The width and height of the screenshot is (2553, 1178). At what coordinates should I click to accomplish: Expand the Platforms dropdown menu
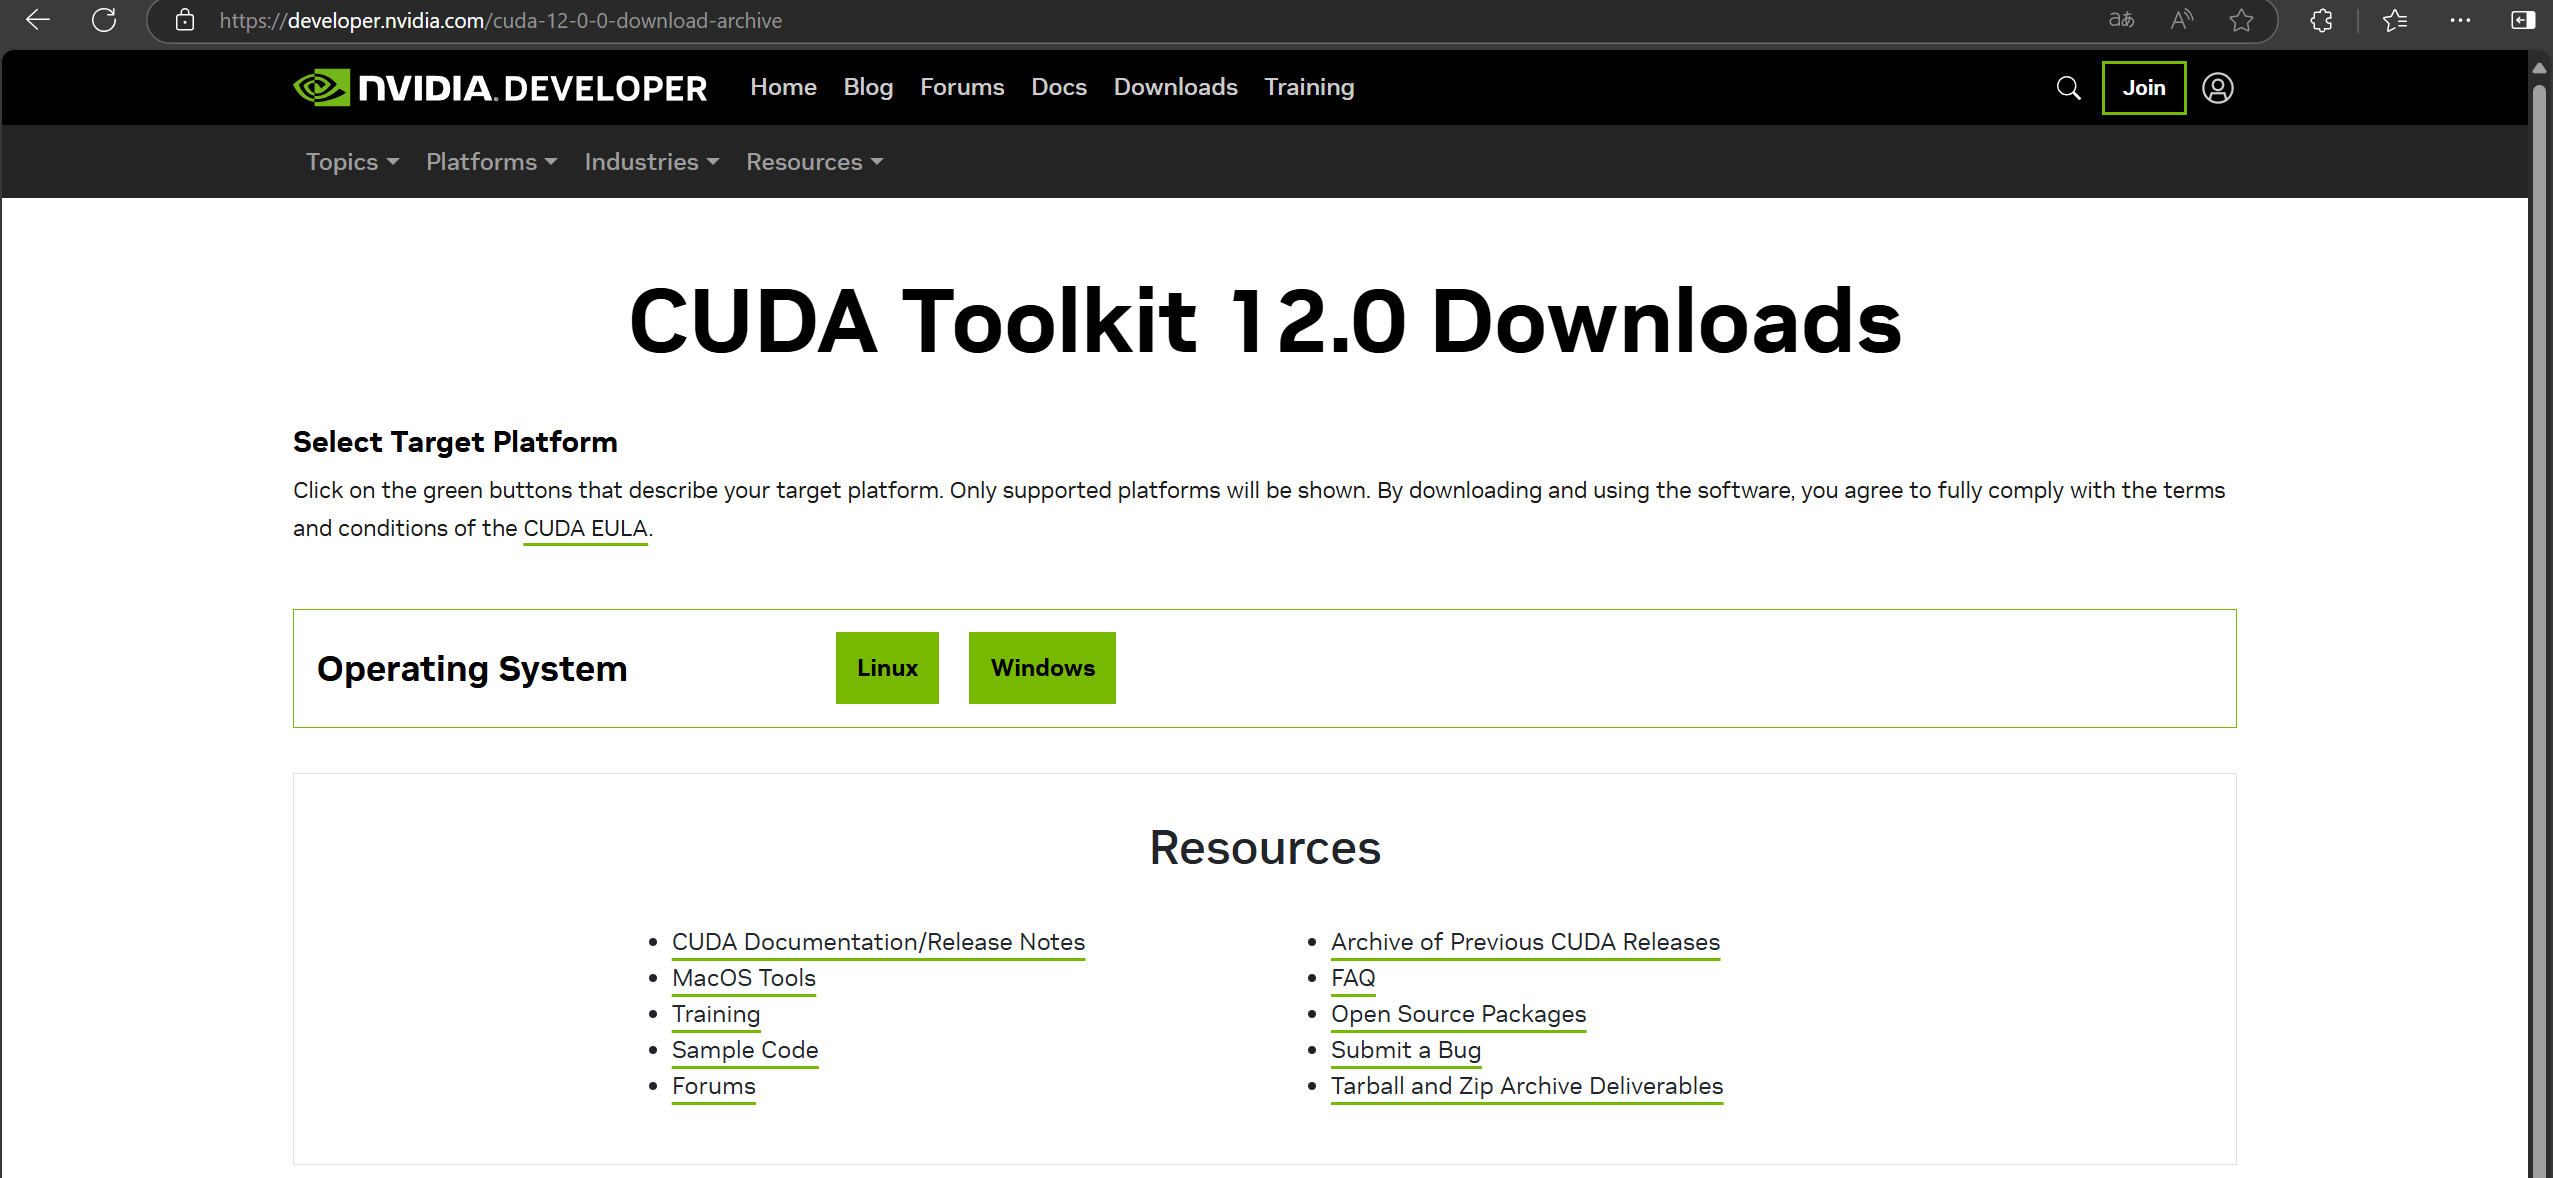pyautogui.click(x=491, y=162)
